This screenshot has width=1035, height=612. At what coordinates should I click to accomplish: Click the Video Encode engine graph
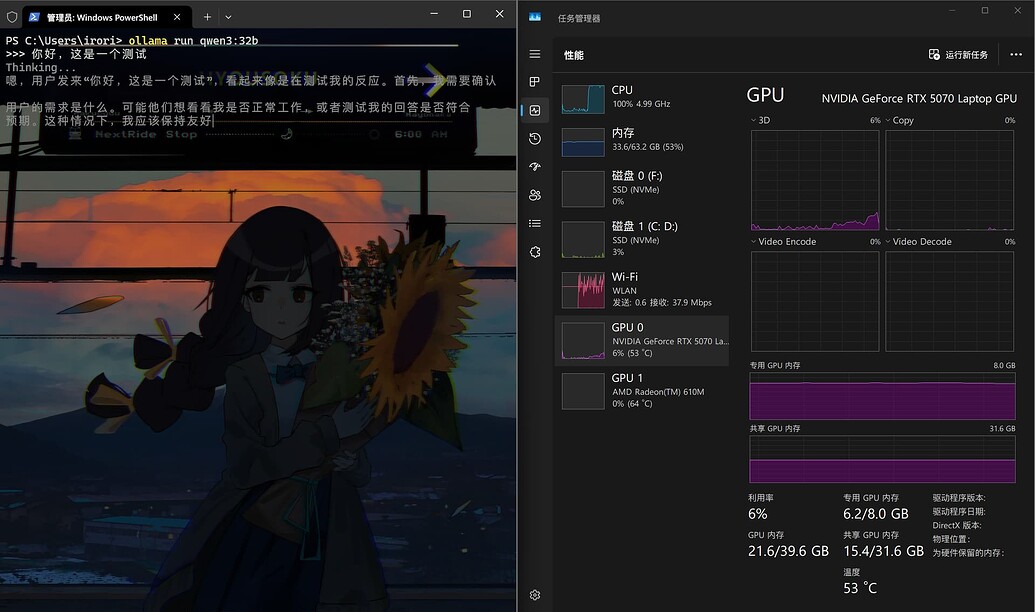click(x=815, y=302)
